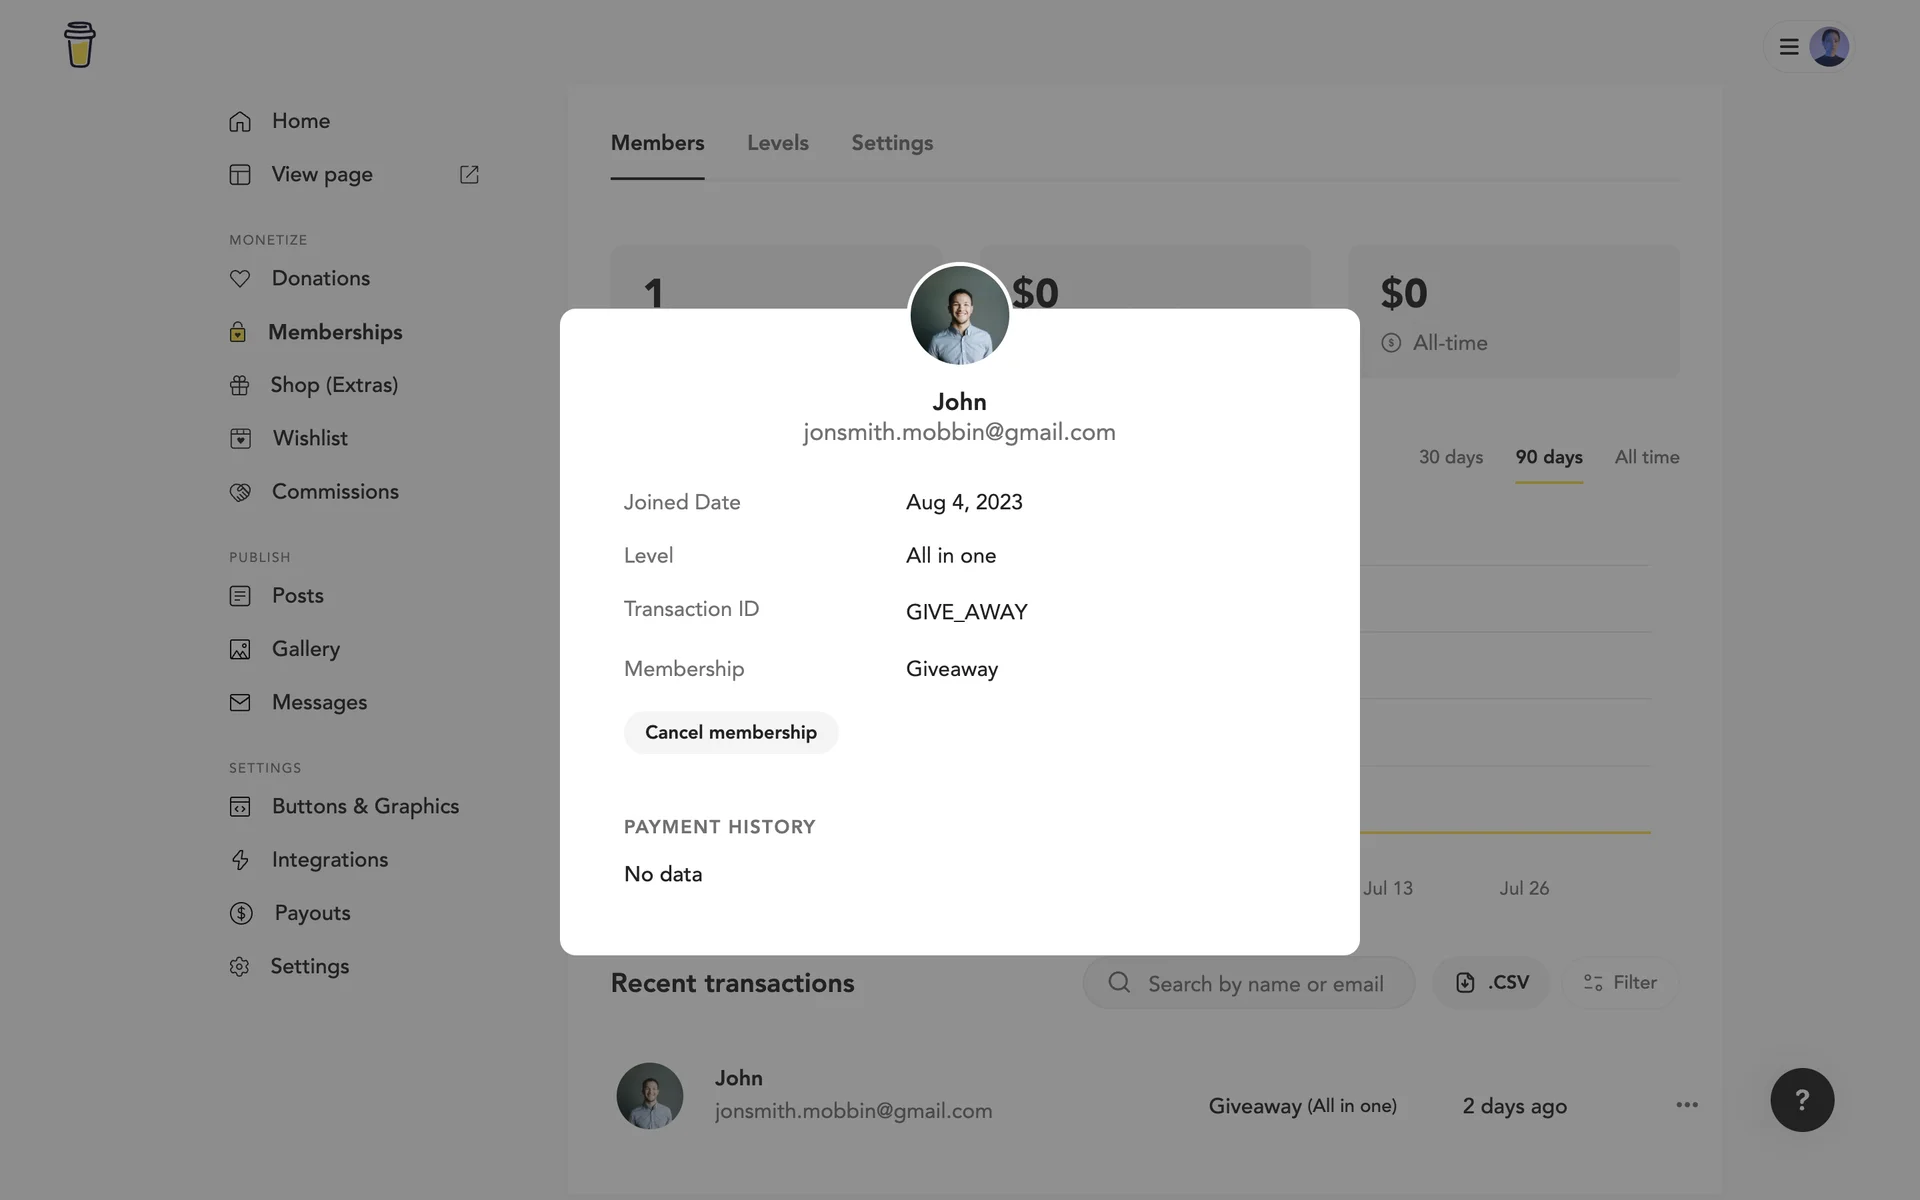Screen dimensions: 1920x1200
Task: Select the All time range
Action: pos(1646,457)
